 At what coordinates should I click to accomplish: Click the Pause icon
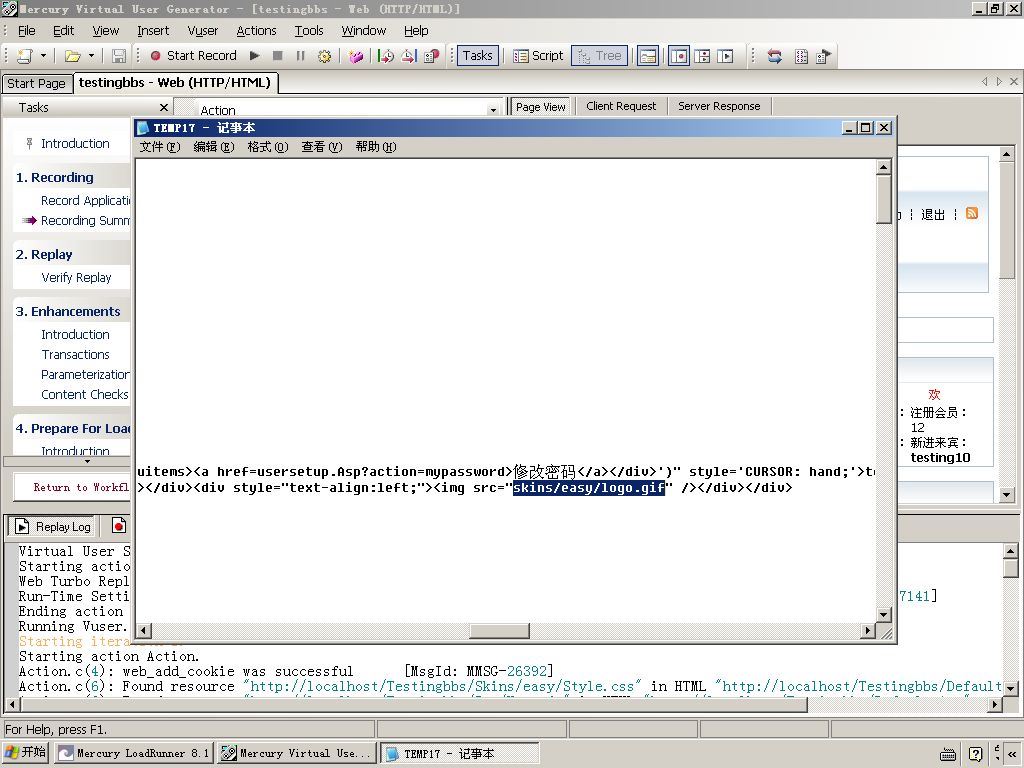coord(300,56)
